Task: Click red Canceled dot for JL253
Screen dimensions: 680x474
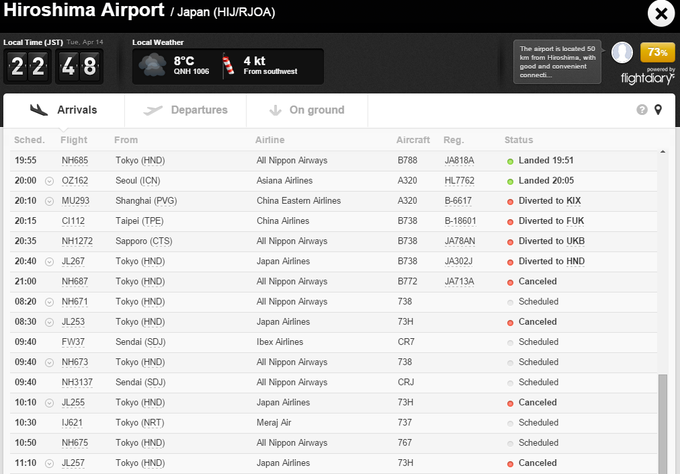Action: point(510,323)
